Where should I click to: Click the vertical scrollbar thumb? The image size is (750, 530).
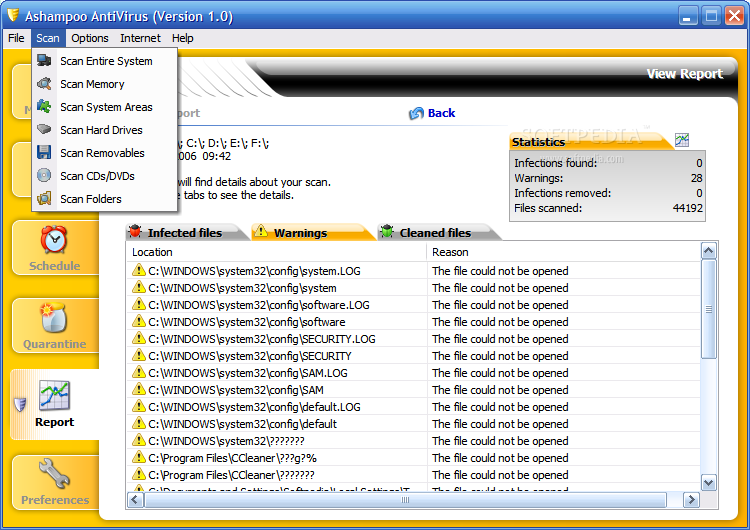(x=708, y=309)
